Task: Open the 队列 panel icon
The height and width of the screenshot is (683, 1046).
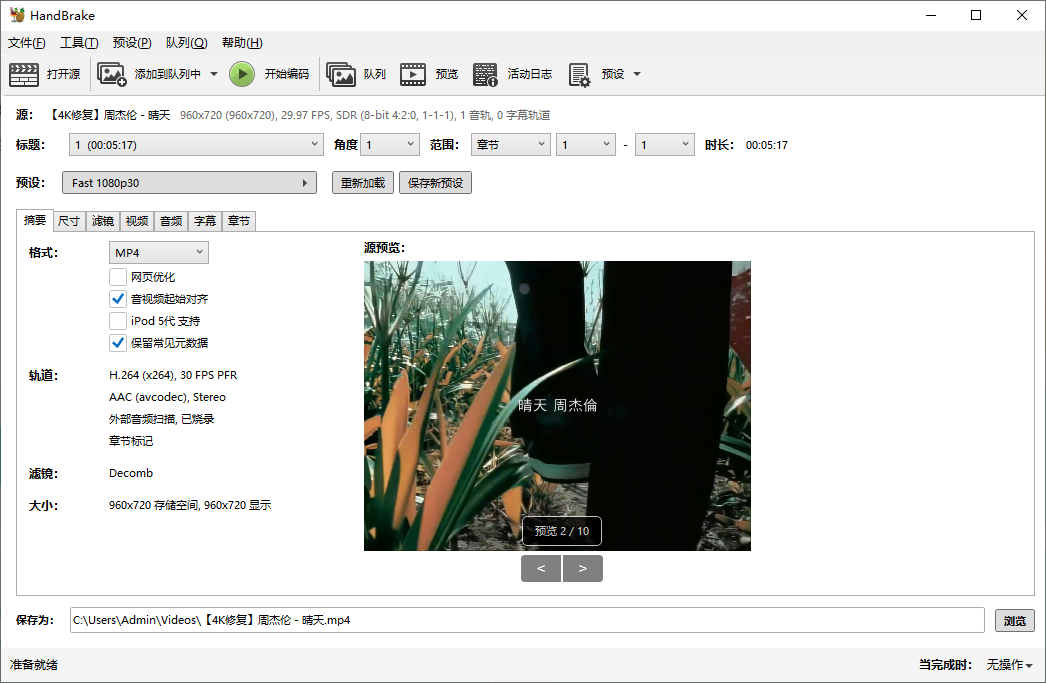Action: coord(341,73)
